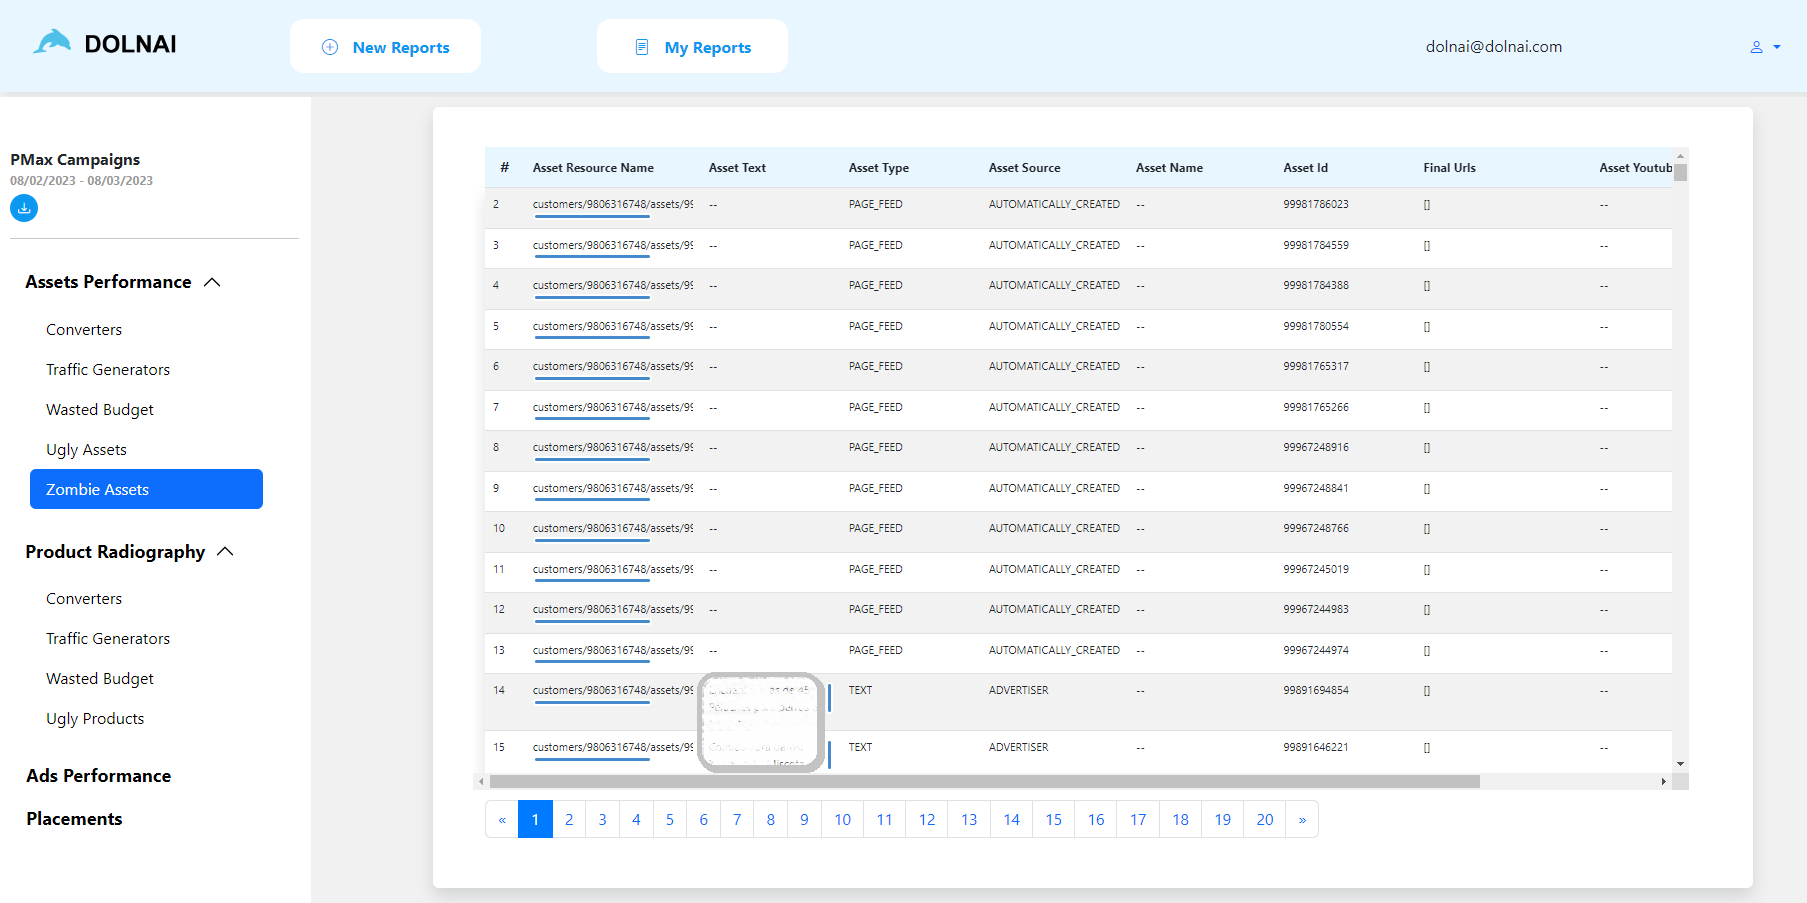Click the plus icon beside New Reports

[x=328, y=46]
